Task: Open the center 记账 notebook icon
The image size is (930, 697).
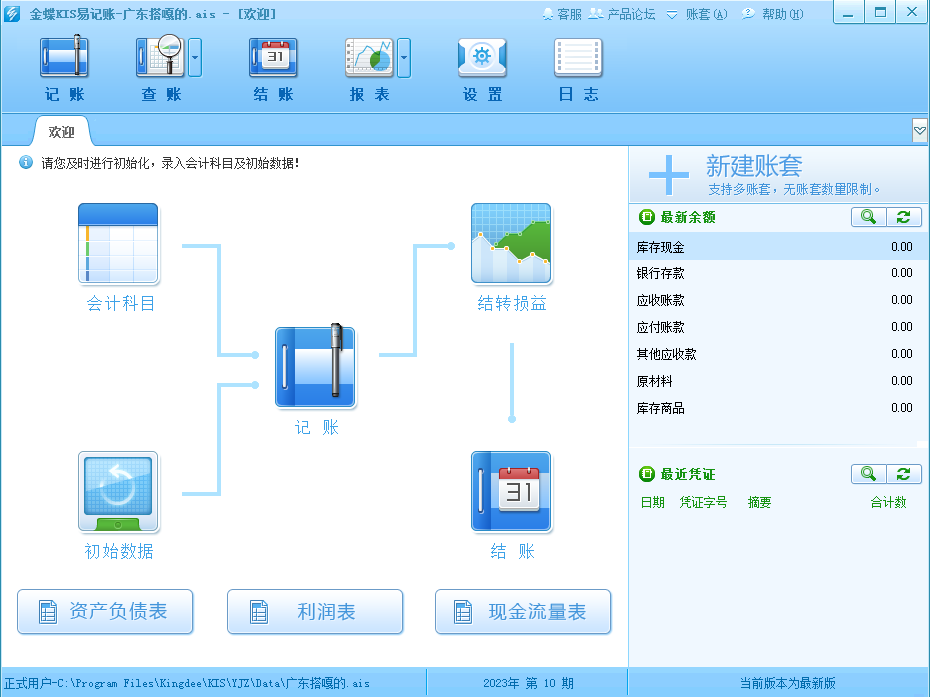Action: point(315,366)
